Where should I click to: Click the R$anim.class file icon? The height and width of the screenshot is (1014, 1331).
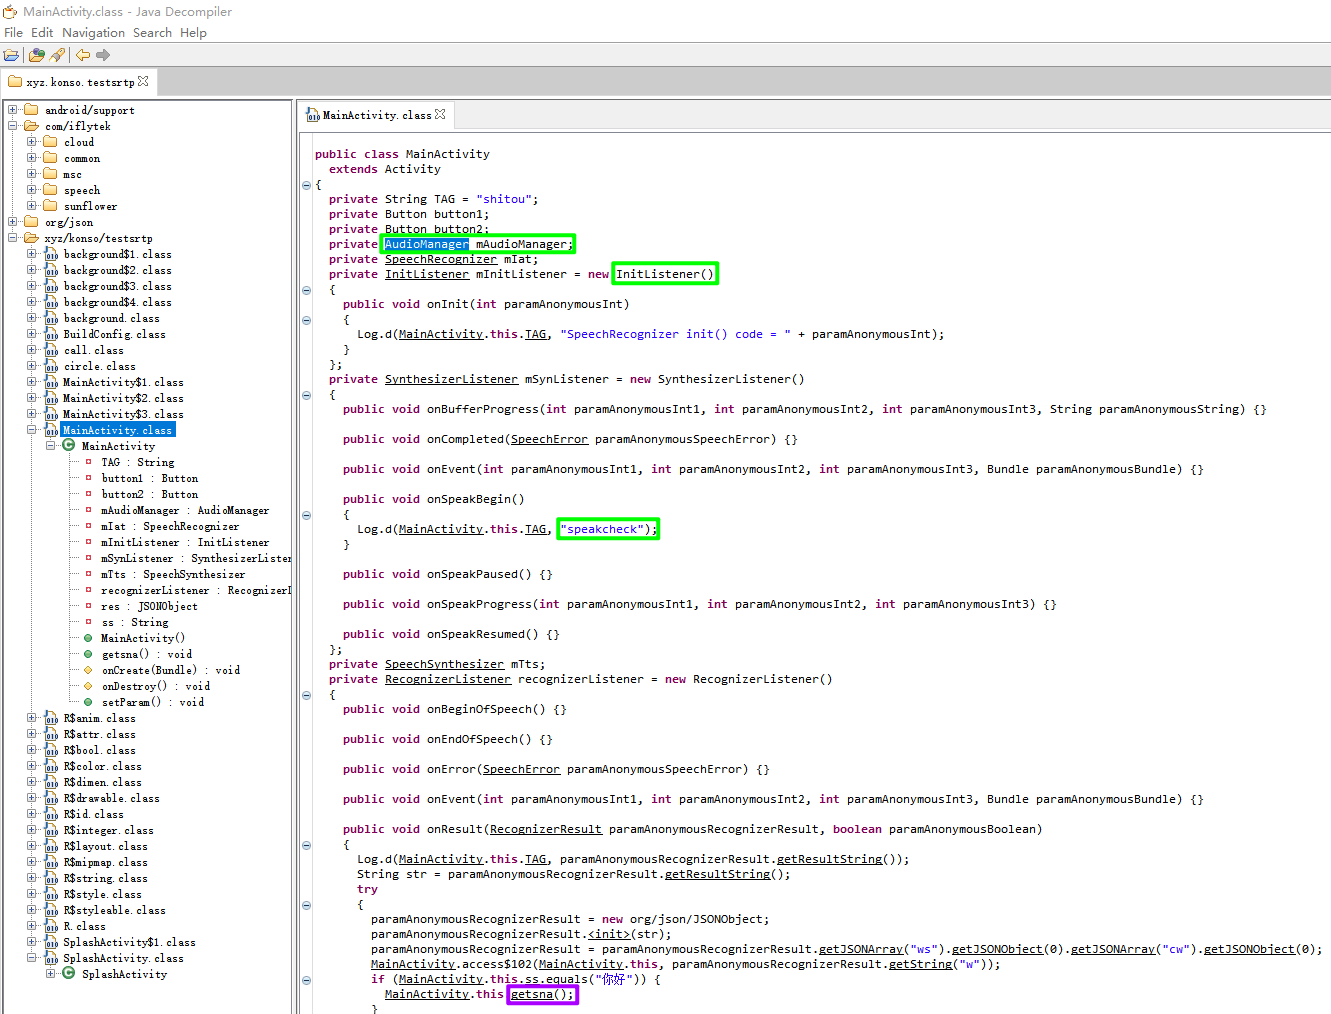[50, 718]
